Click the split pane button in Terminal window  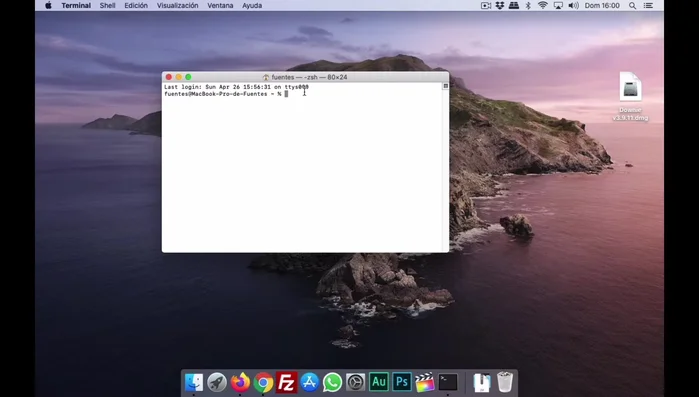[445, 86]
